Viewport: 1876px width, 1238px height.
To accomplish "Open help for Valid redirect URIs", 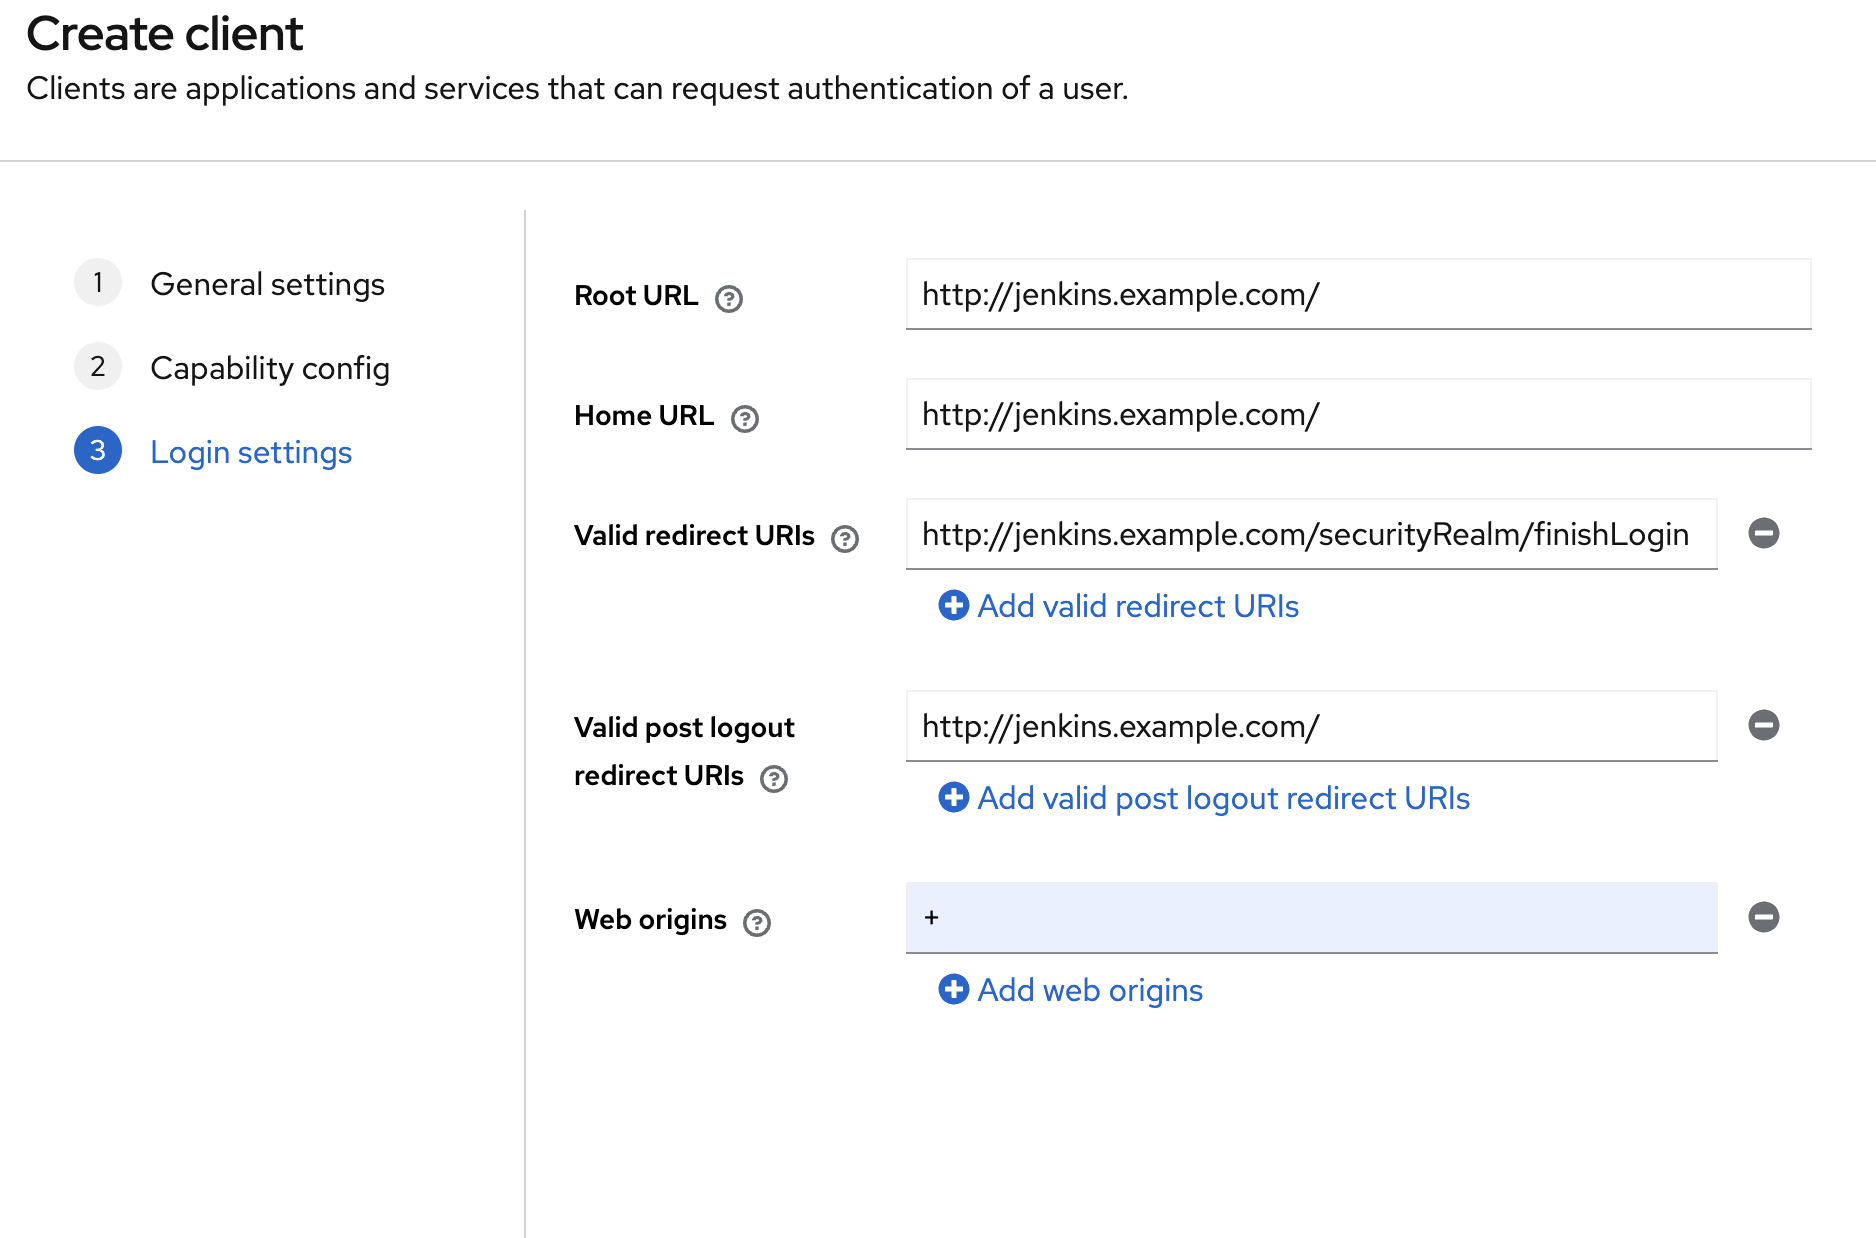I will [845, 539].
